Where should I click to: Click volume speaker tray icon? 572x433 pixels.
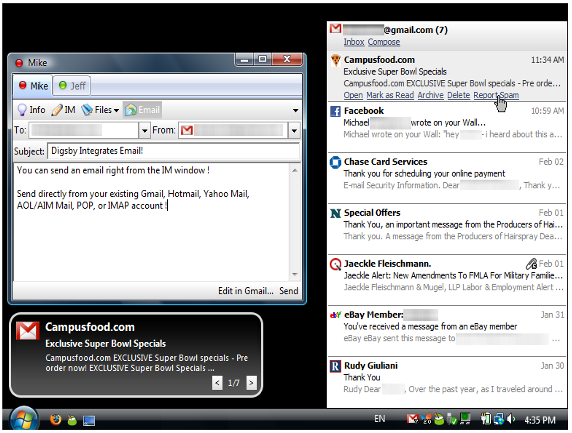[x=511, y=419]
